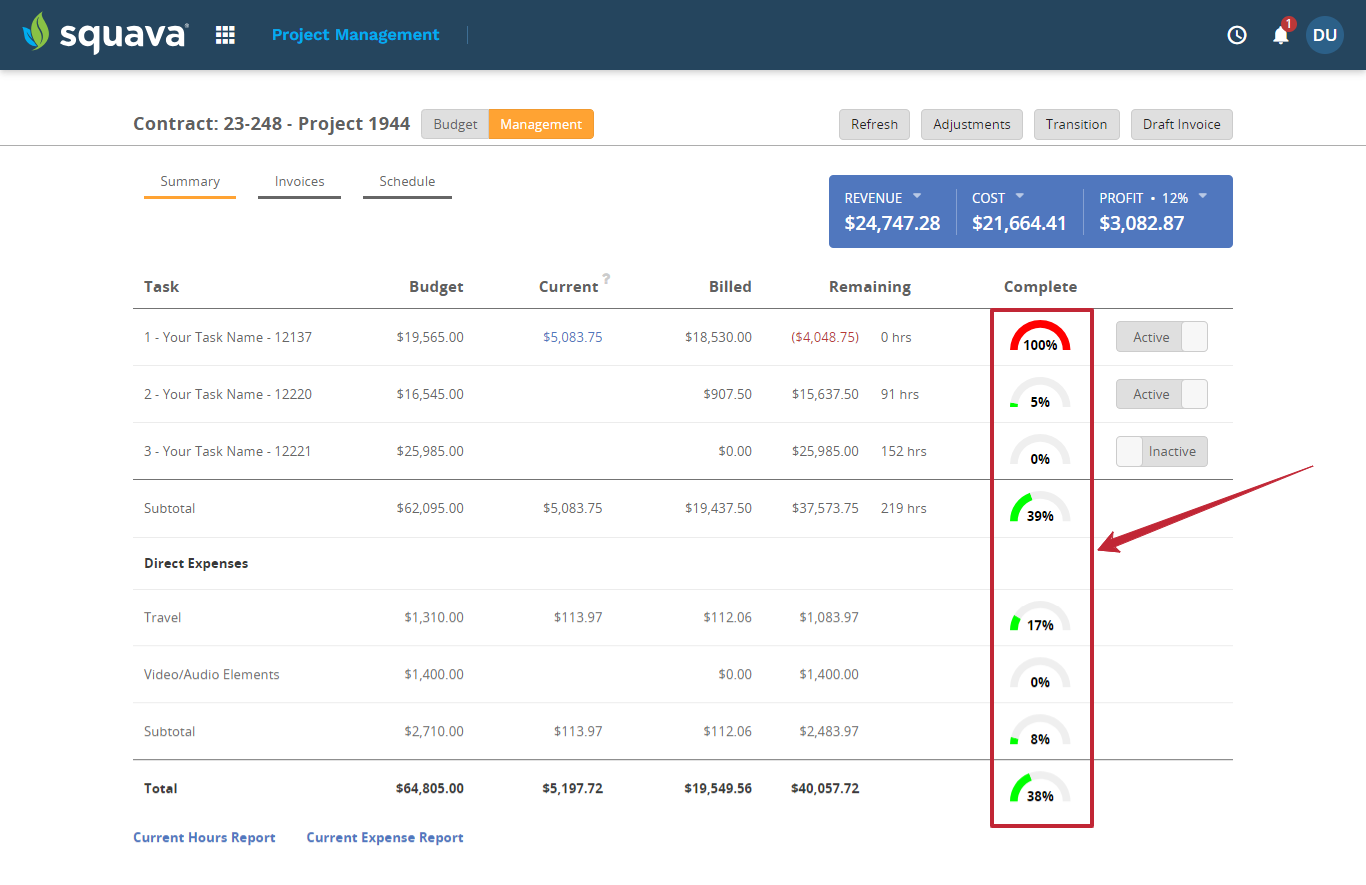Screen dimensions: 1366x885
Task: Switch to the Invoices tab
Action: point(299,181)
